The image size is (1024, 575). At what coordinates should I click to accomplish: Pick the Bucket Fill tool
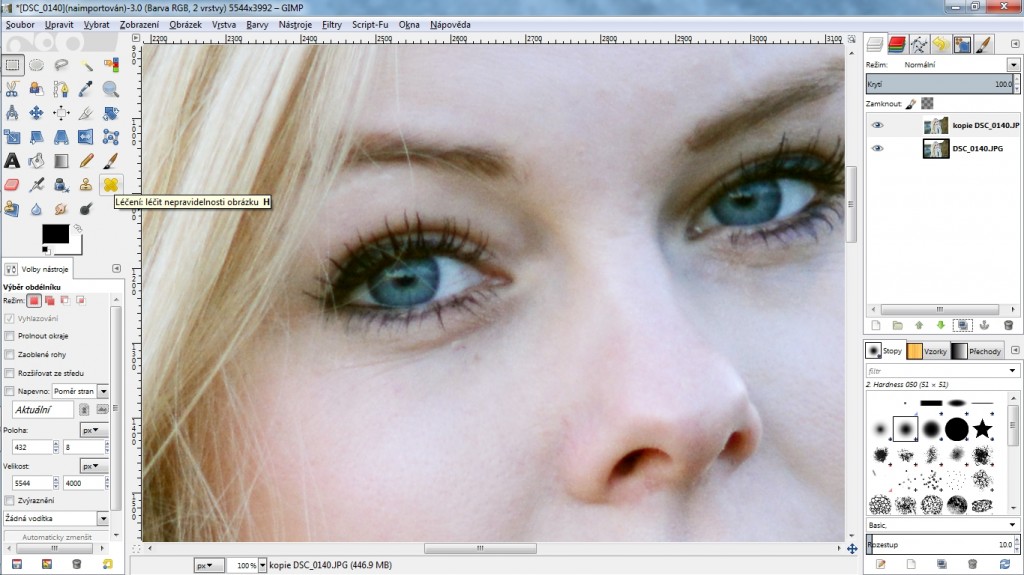tap(37, 161)
